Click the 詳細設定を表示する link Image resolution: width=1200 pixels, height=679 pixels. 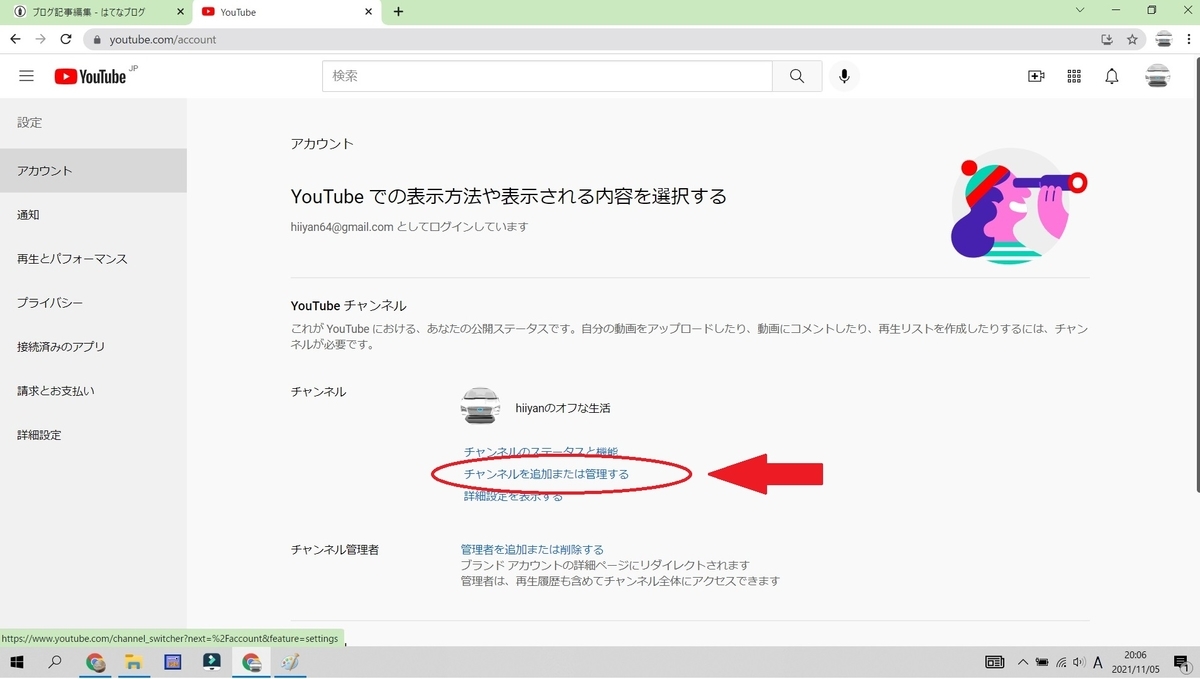pyautogui.click(x=513, y=496)
